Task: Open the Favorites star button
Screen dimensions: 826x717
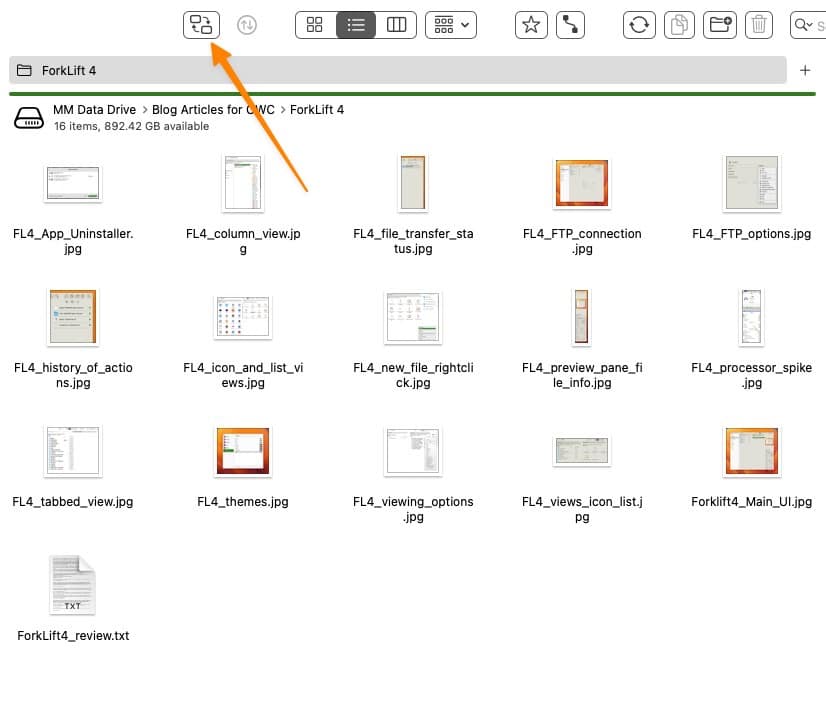Action: pos(531,25)
